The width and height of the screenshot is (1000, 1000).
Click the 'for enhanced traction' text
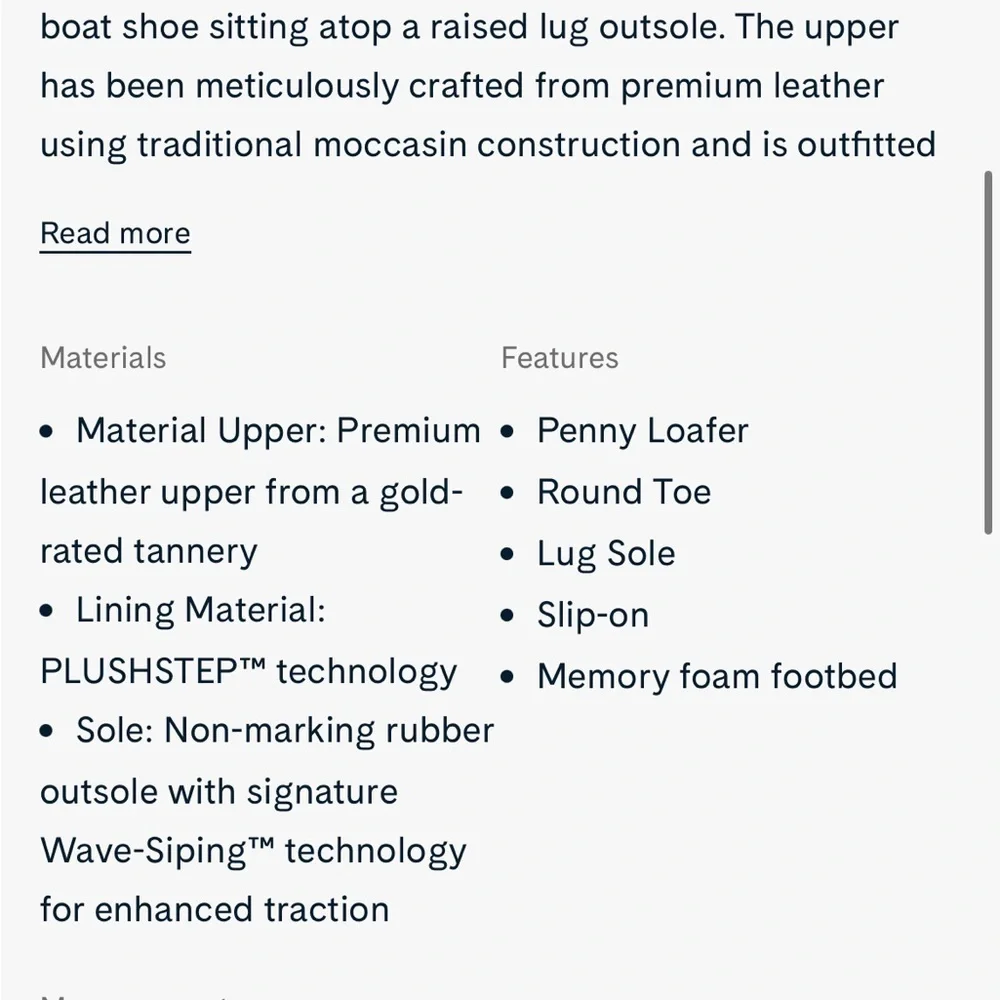[215, 909]
